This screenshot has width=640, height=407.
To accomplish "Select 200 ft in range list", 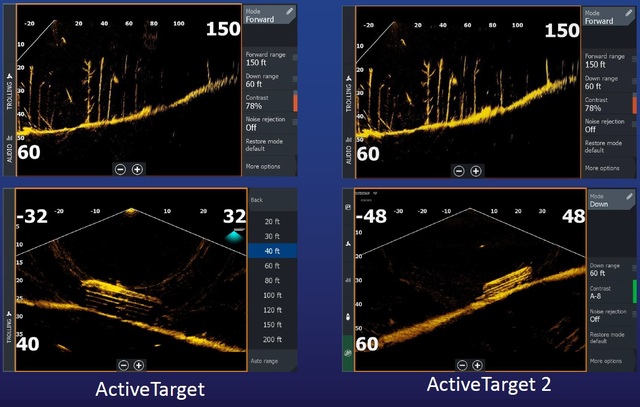I will pos(272,339).
